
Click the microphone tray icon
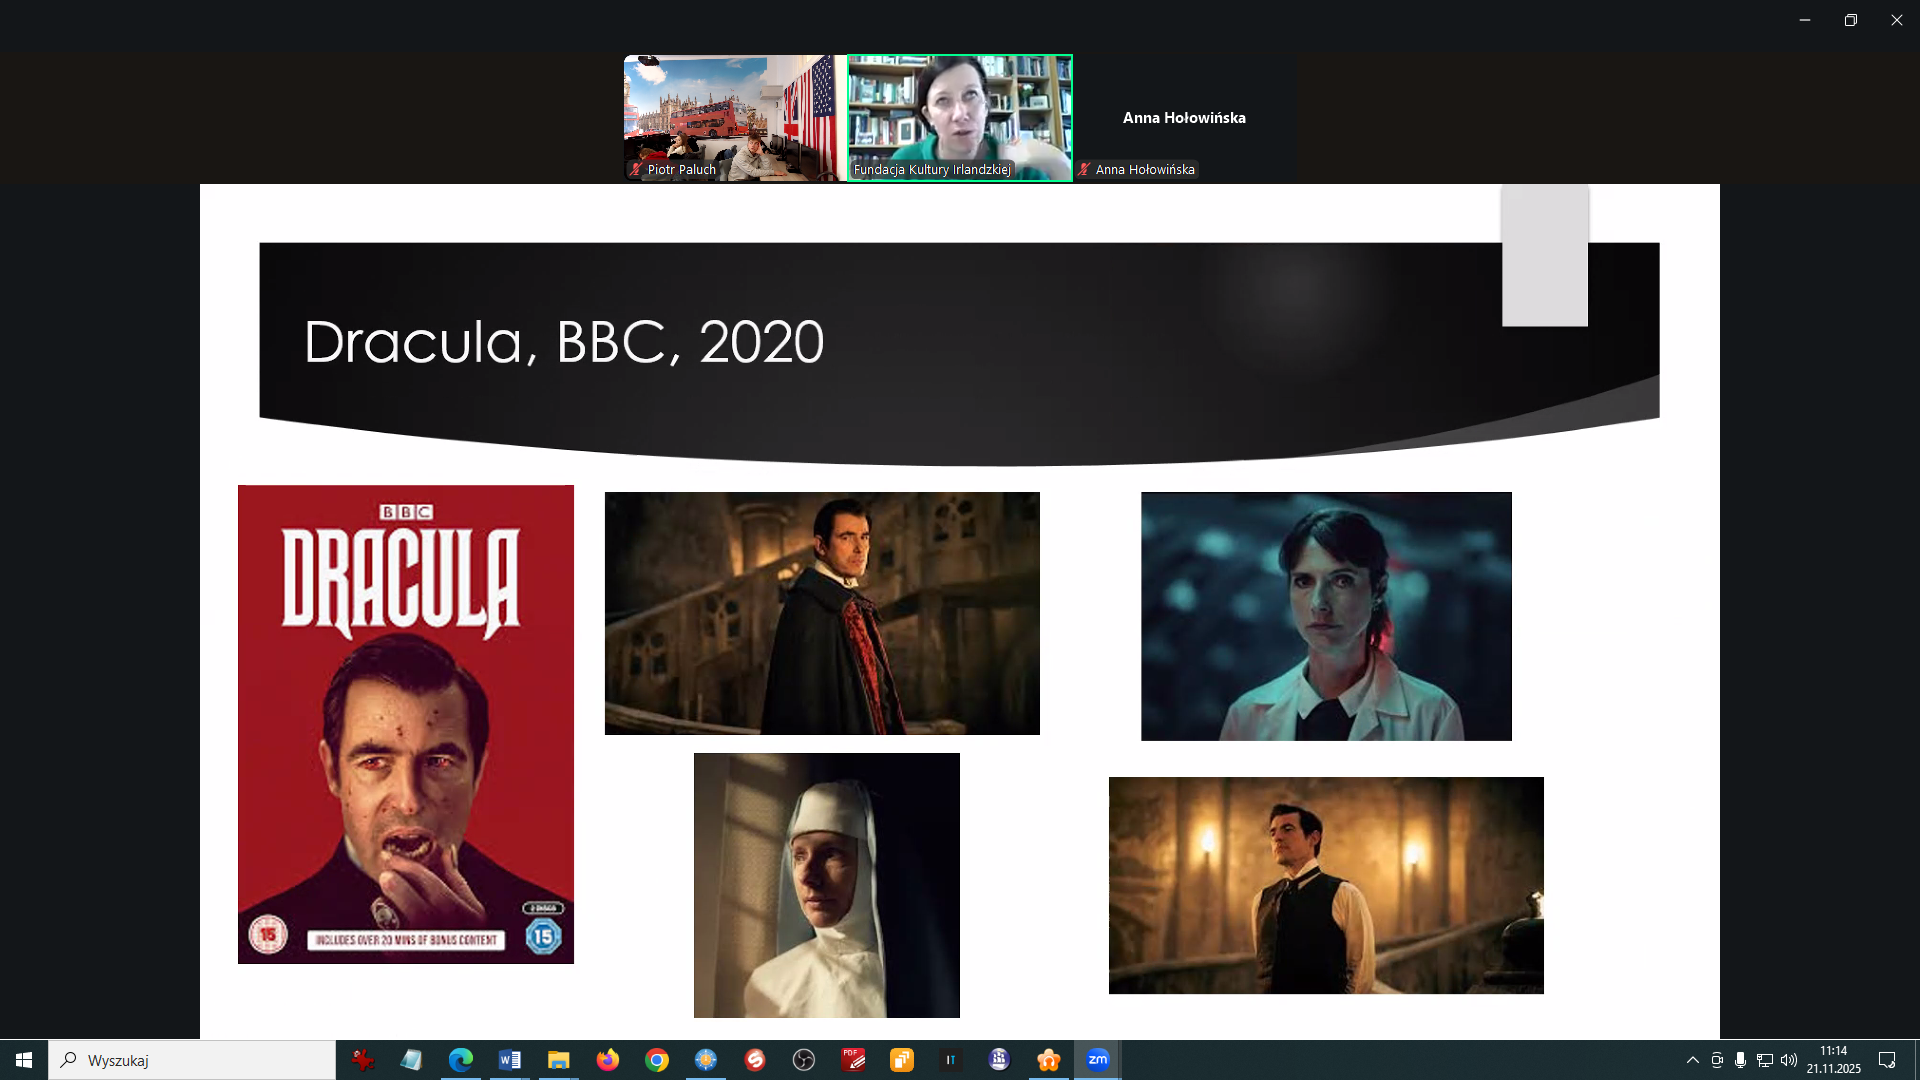click(x=1740, y=1060)
